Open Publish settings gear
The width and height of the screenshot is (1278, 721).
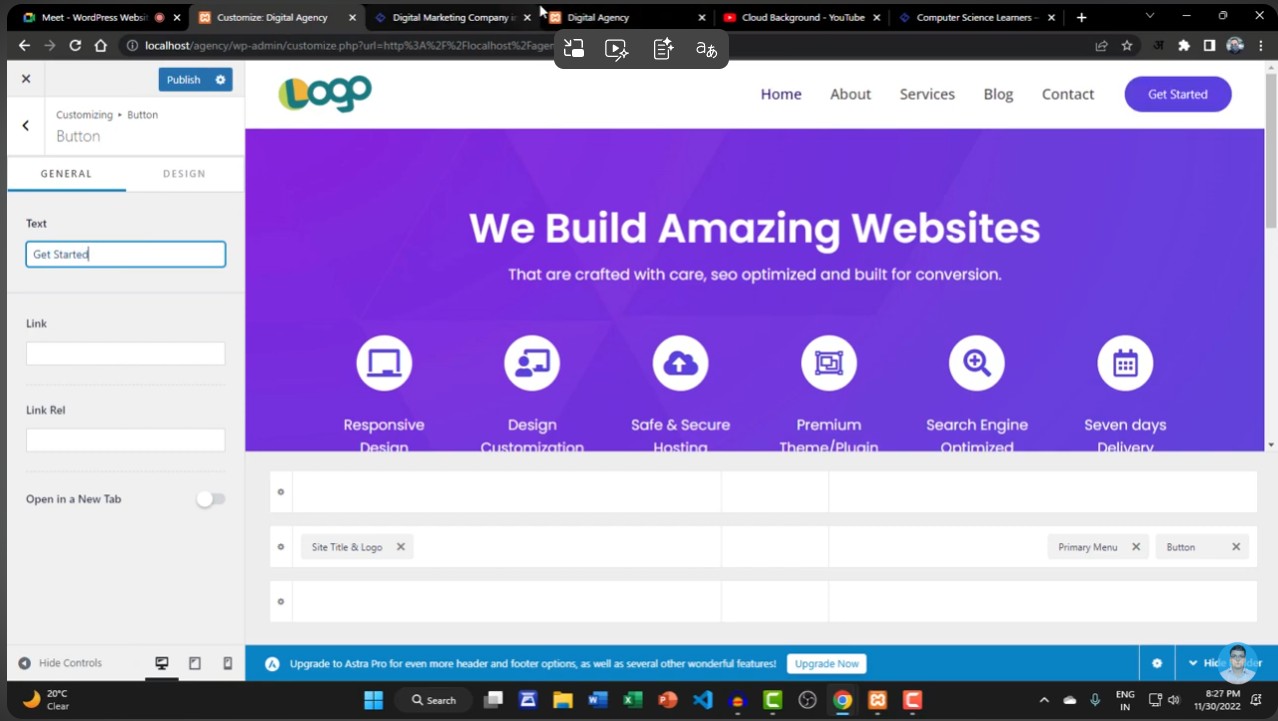click(220, 80)
